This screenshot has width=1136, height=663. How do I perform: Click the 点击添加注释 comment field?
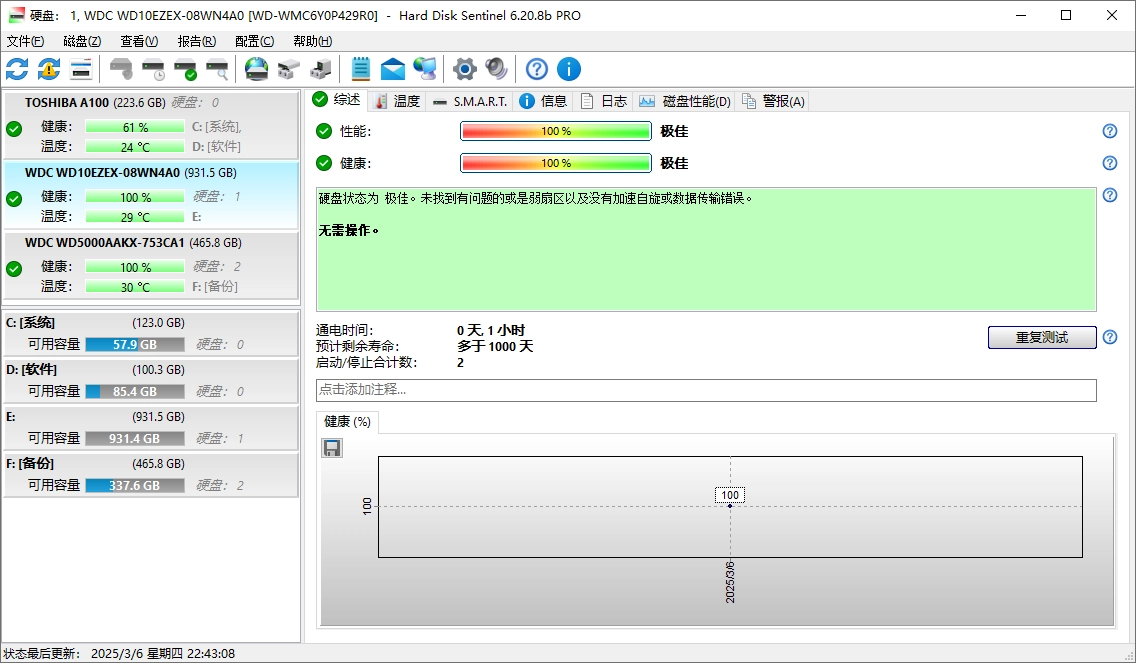pos(706,390)
